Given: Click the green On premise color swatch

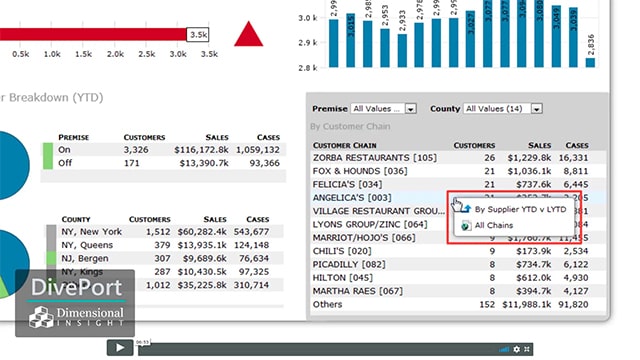Looking at the screenshot, I should tap(48, 156).
